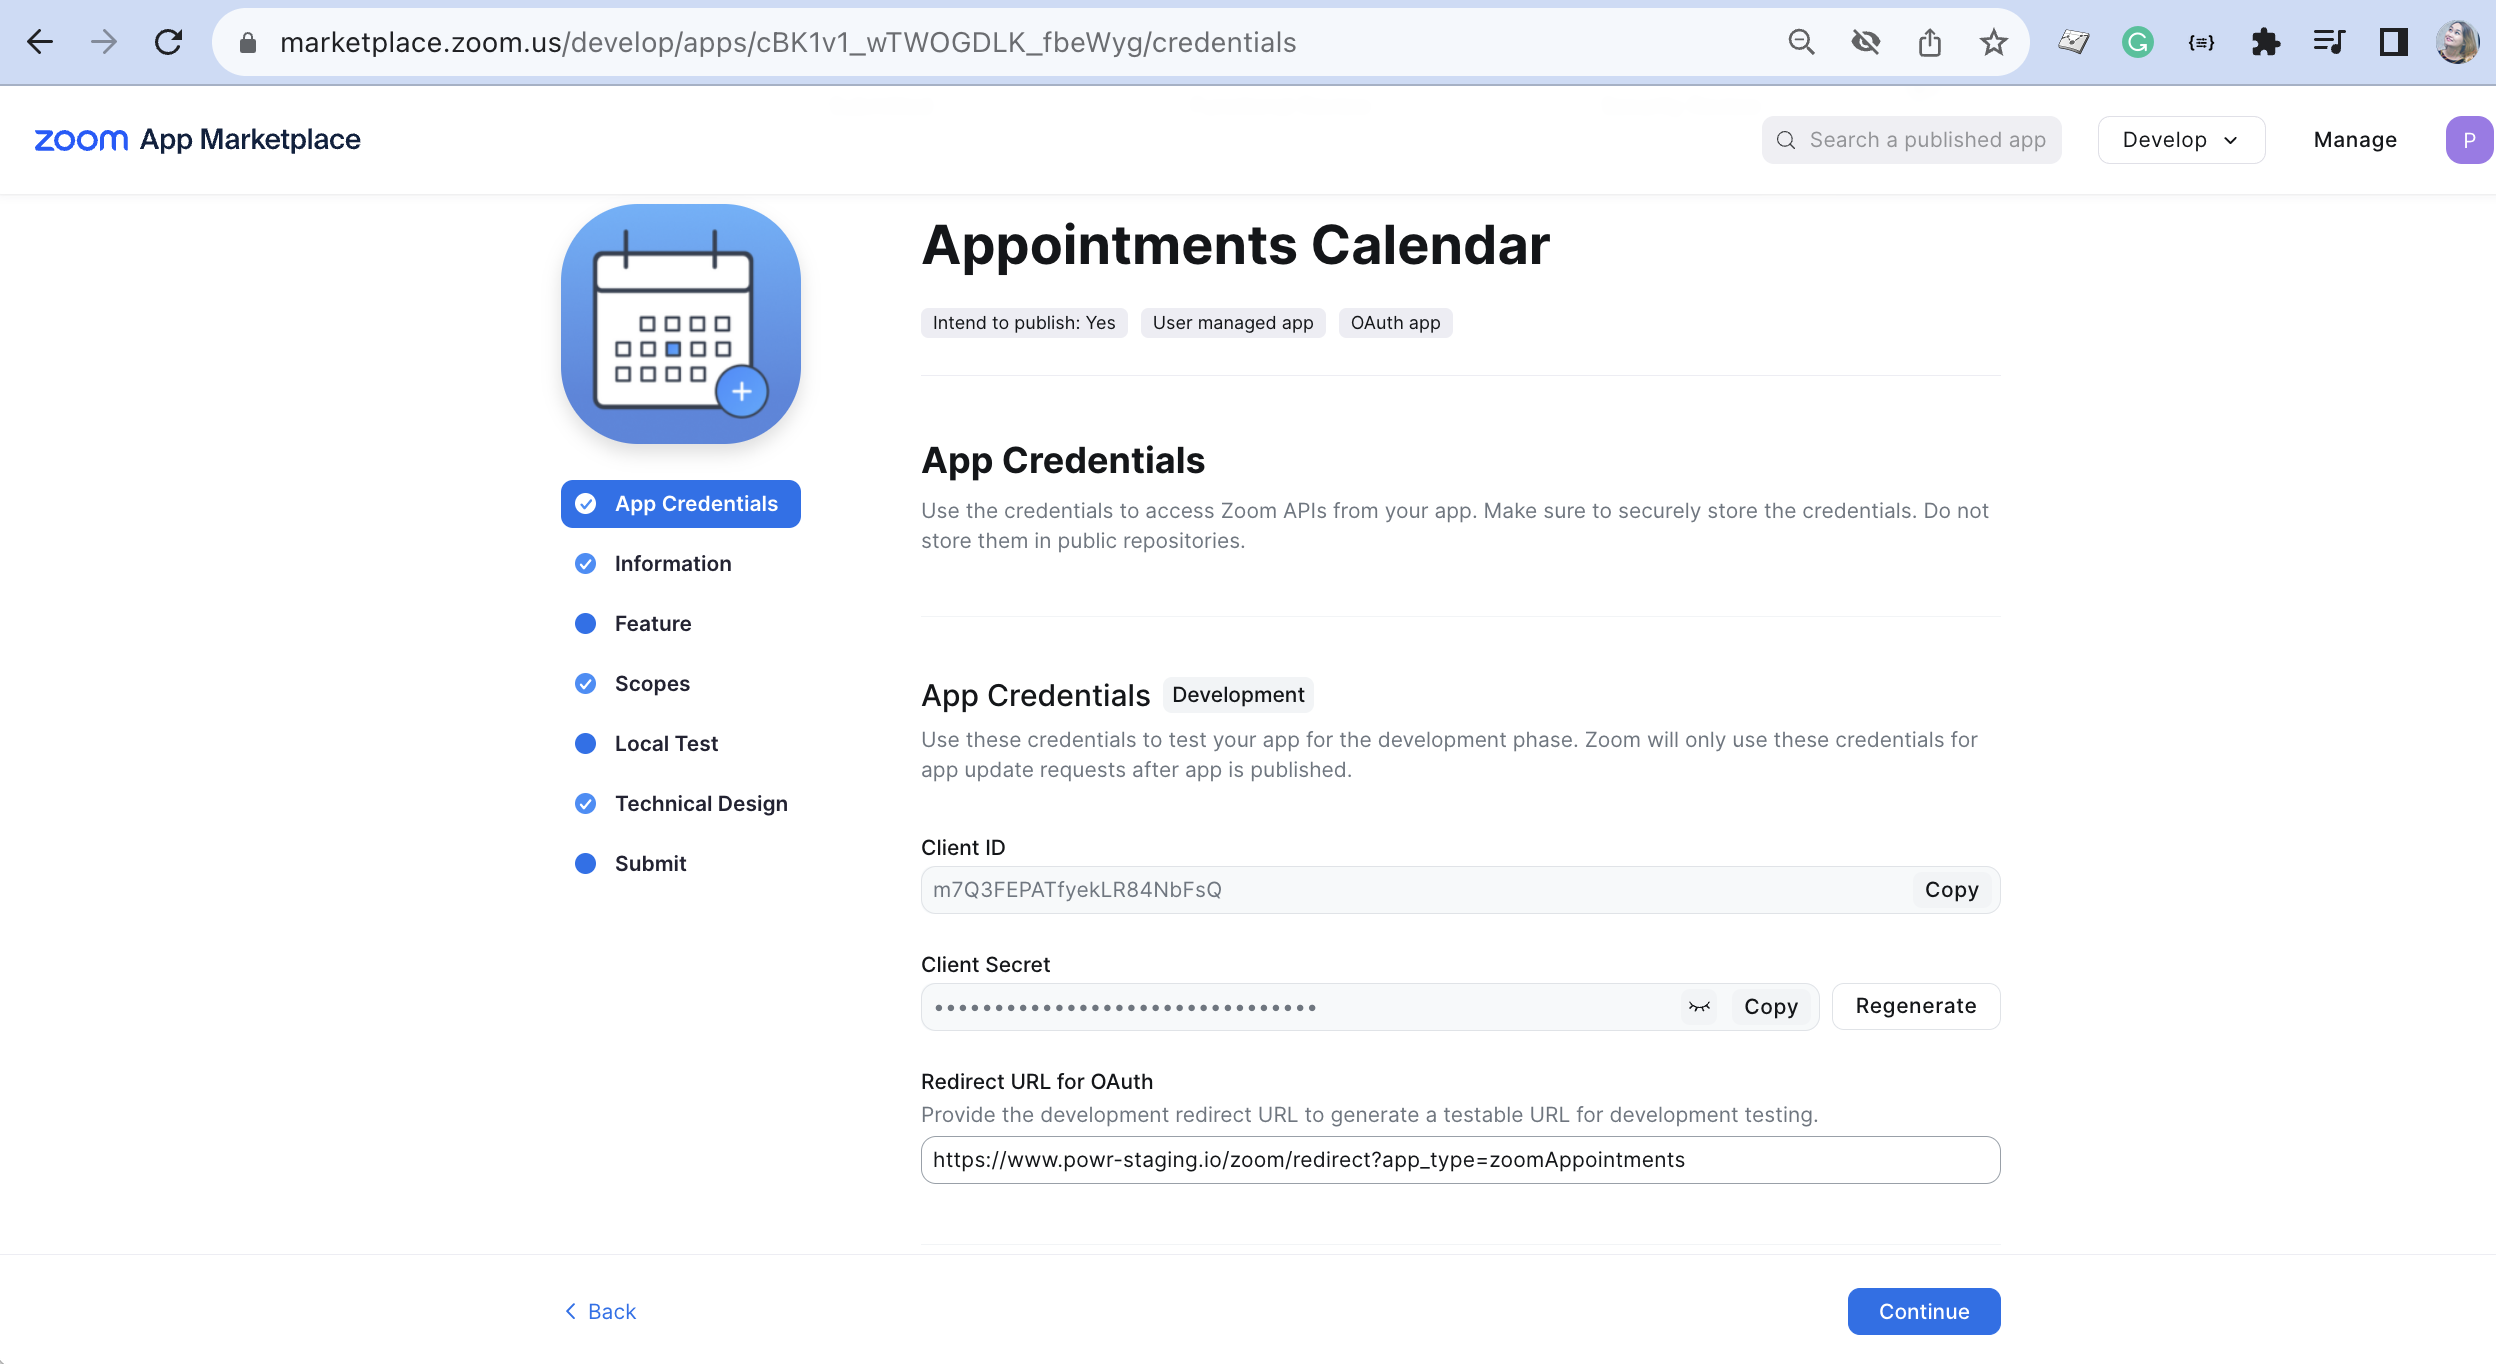Image resolution: width=2496 pixels, height=1364 pixels.
Task: Bookmark this page with star icon
Action: [1993, 42]
